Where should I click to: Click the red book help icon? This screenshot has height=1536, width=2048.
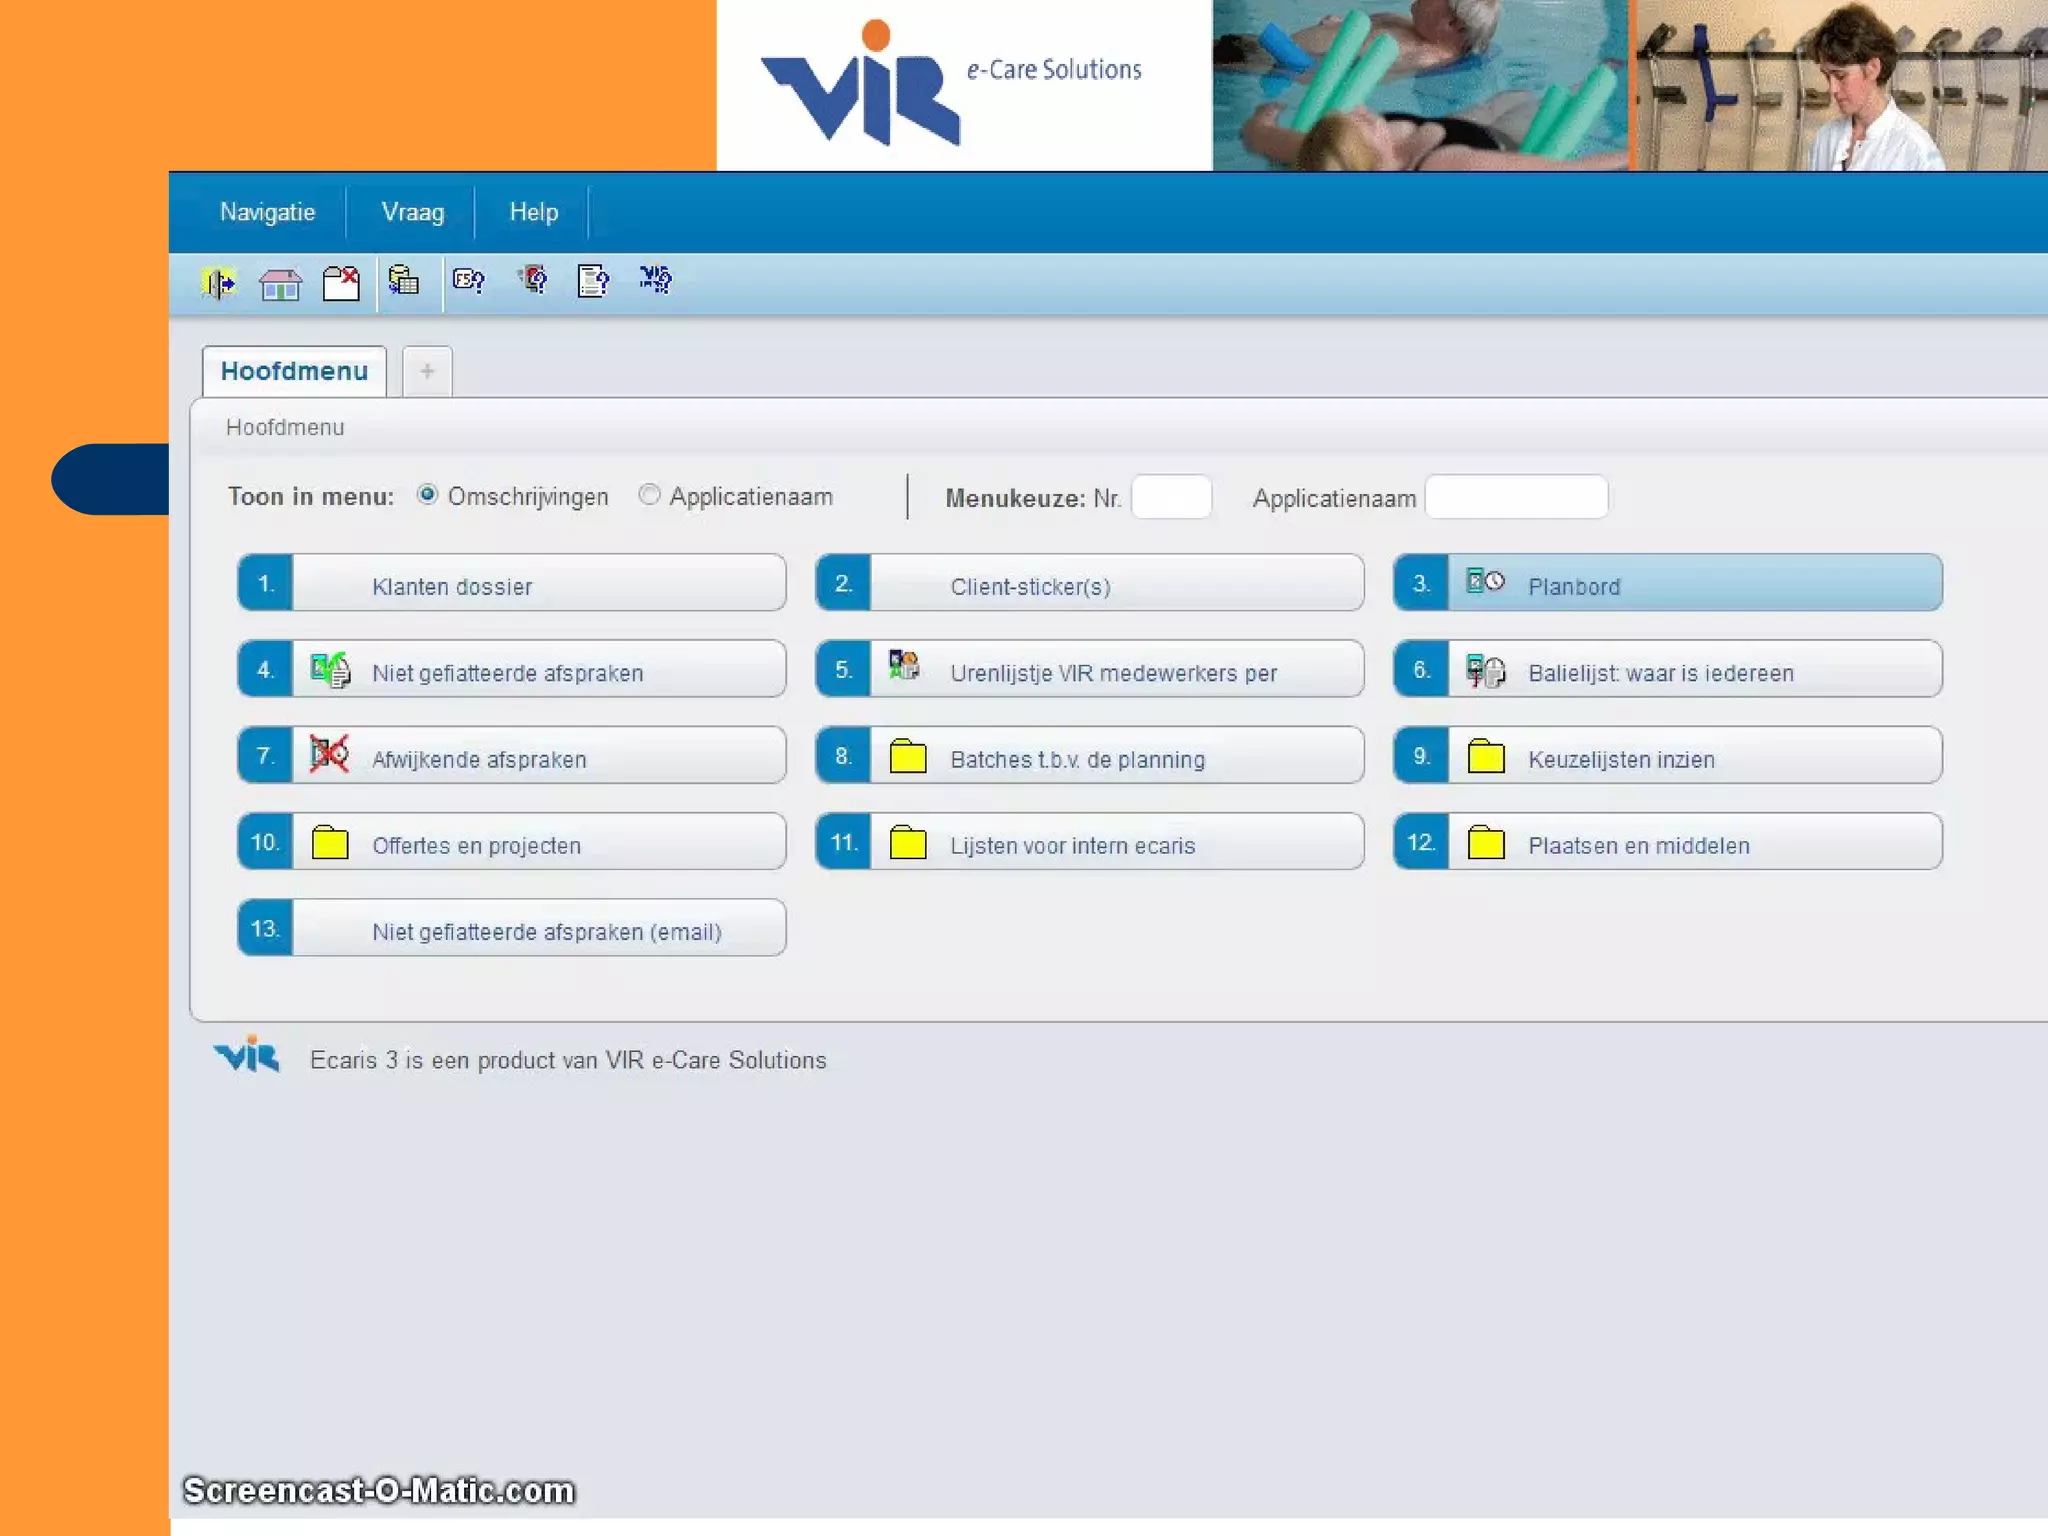tap(534, 280)
